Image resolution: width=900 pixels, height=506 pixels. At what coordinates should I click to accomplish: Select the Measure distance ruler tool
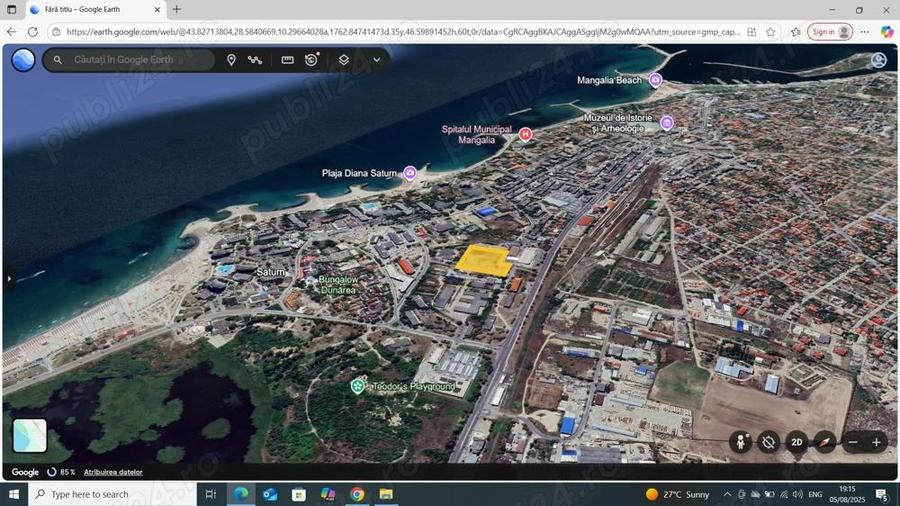click(x=288, y=60)
